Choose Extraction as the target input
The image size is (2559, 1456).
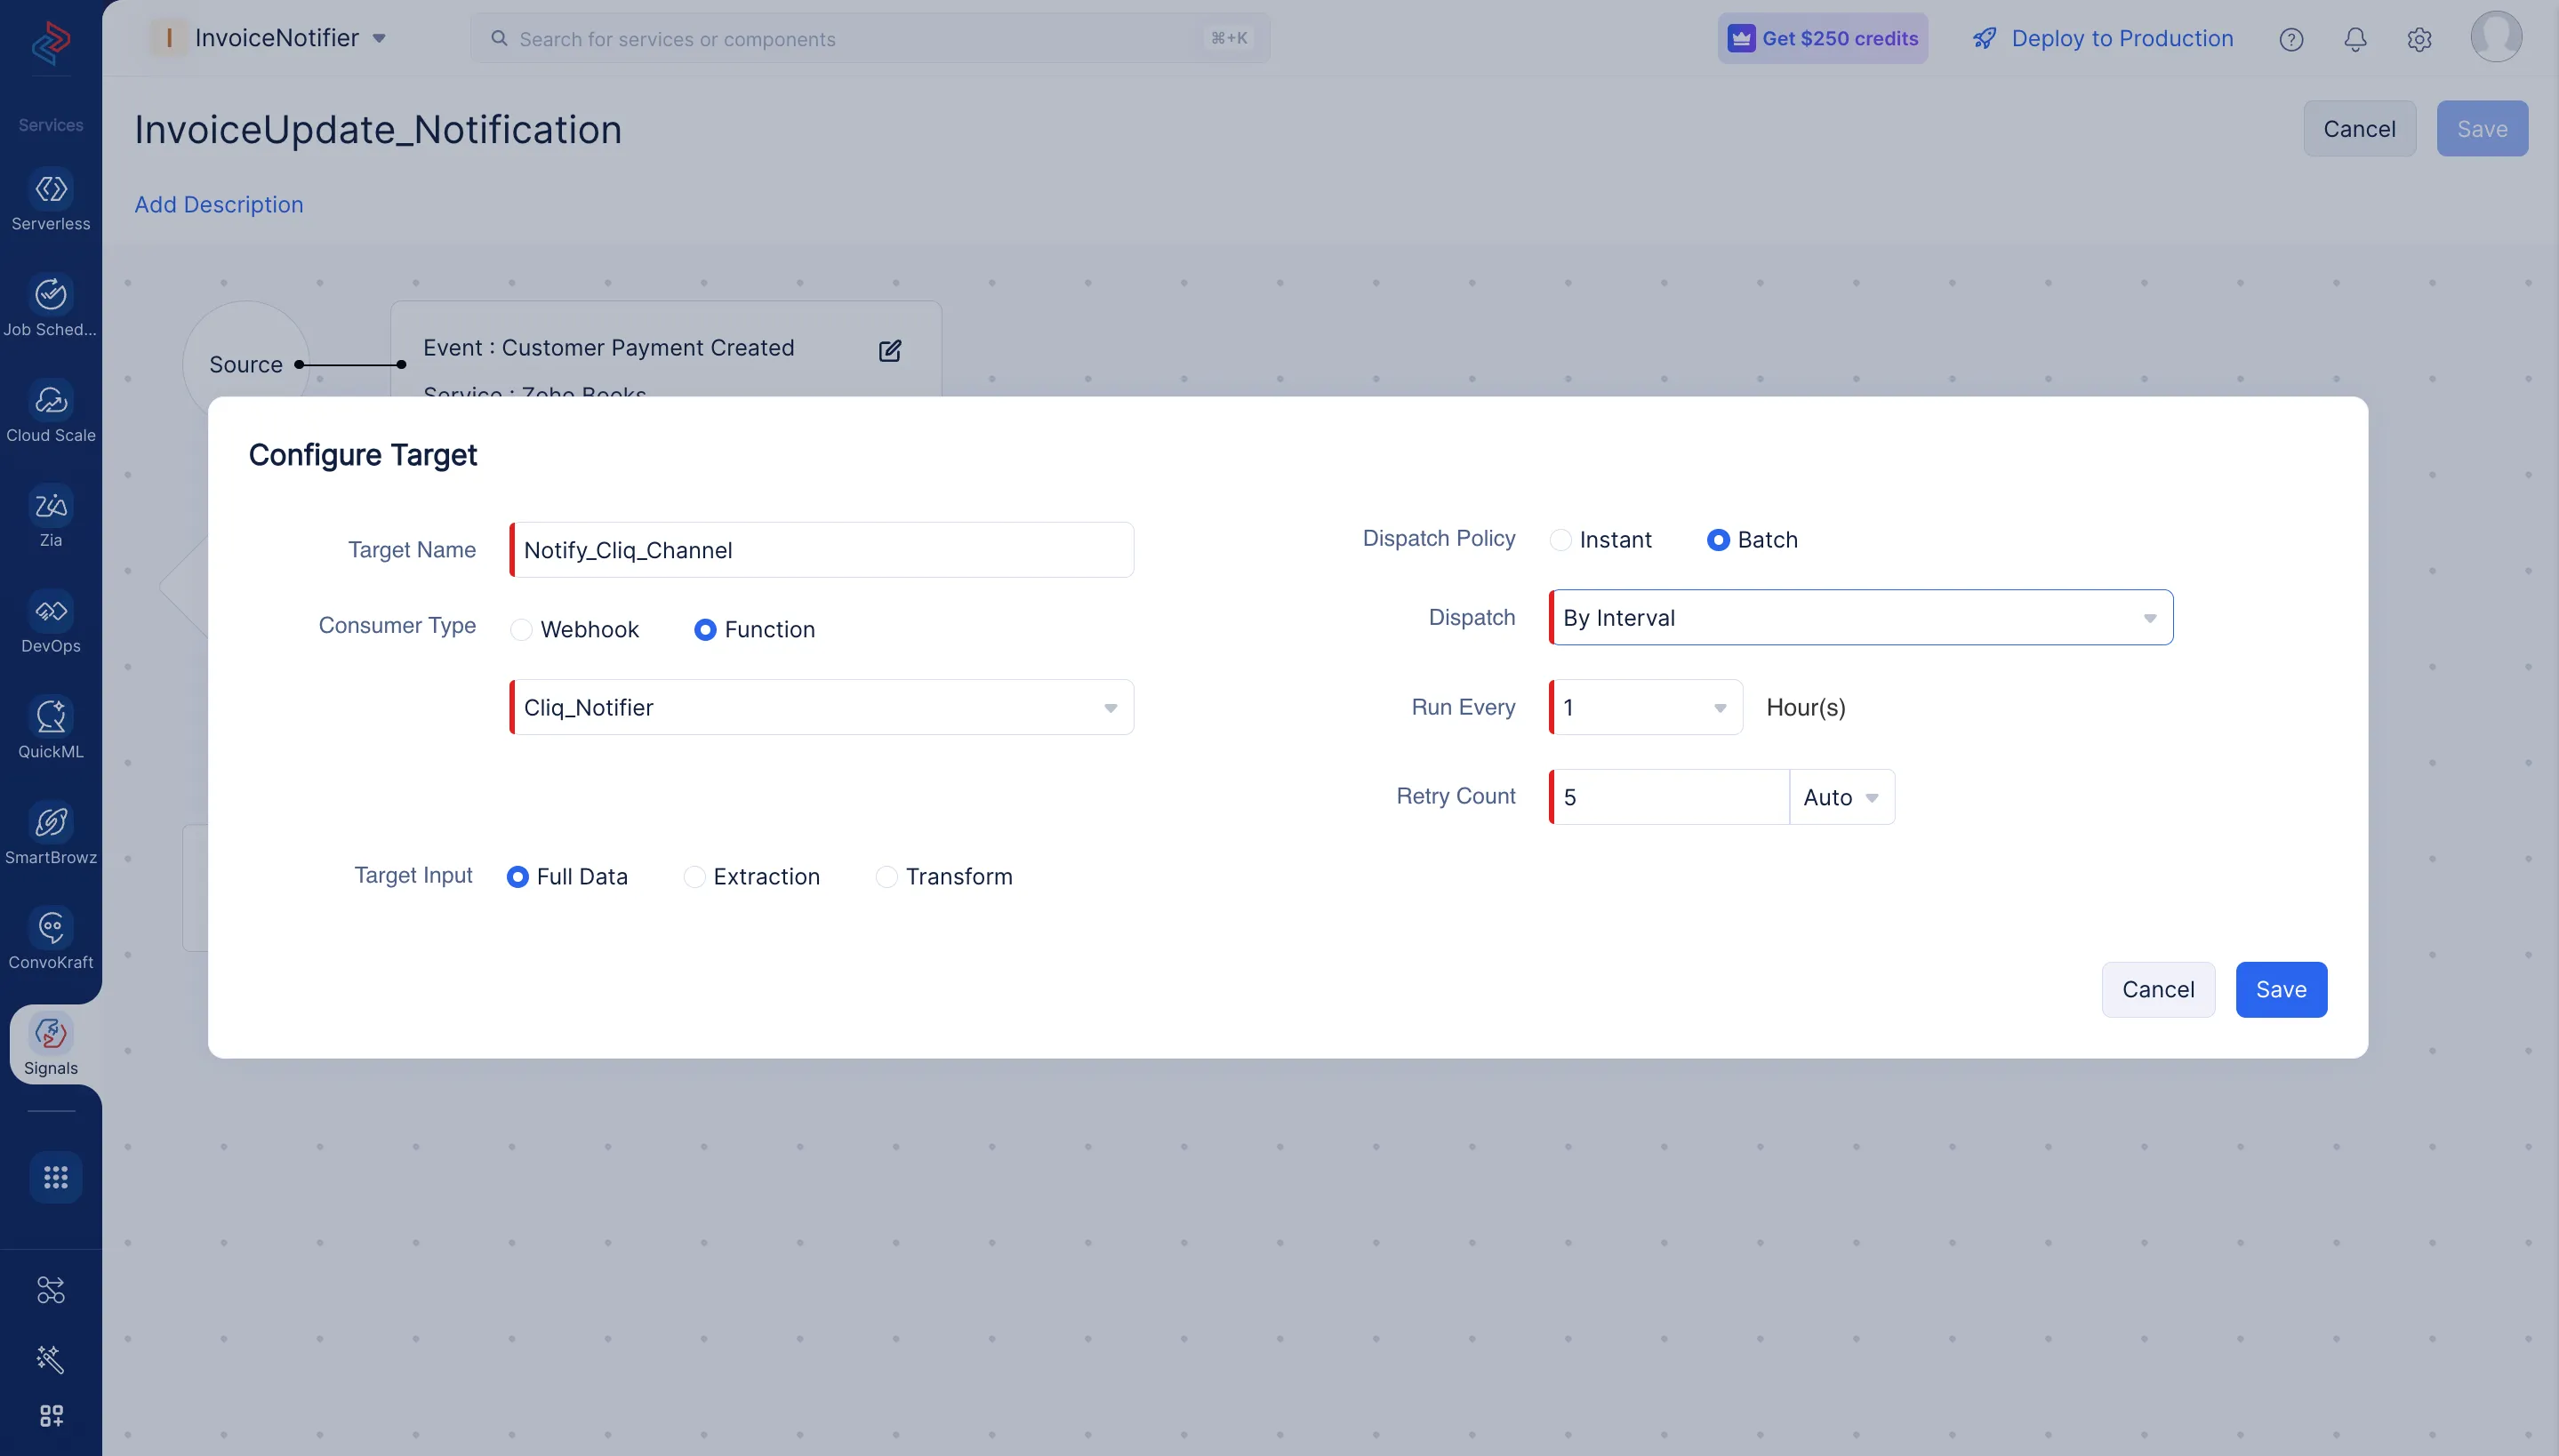pos(694,877)
